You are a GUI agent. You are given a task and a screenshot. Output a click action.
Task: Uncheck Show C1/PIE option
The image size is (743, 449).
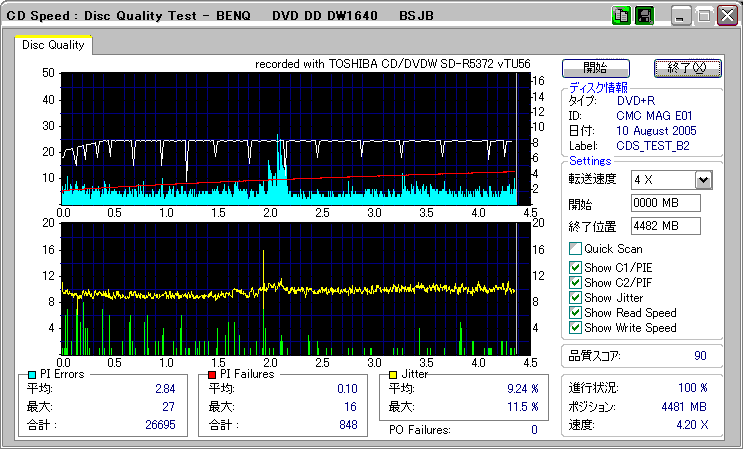tap(575, 267)
